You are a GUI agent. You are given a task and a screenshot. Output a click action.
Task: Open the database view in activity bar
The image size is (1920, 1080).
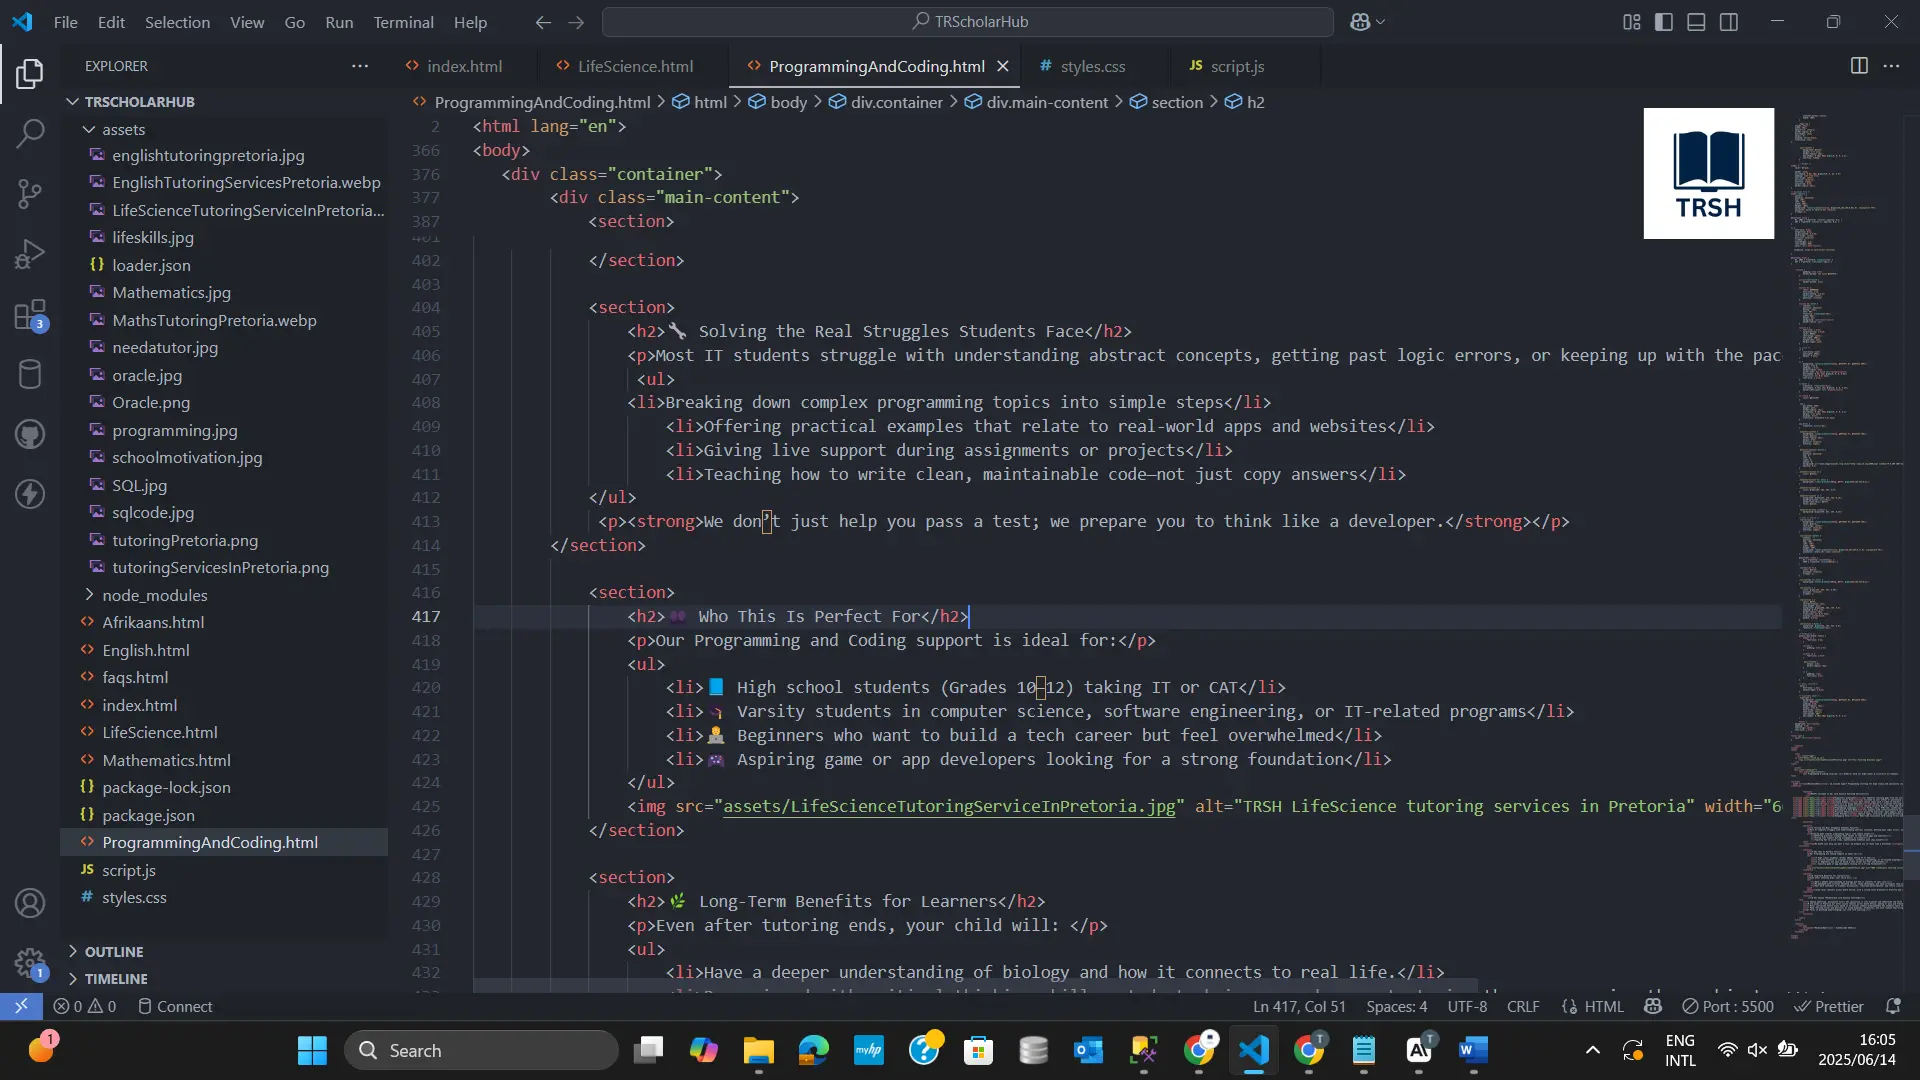pyautogui.click(x=30, y=375)
